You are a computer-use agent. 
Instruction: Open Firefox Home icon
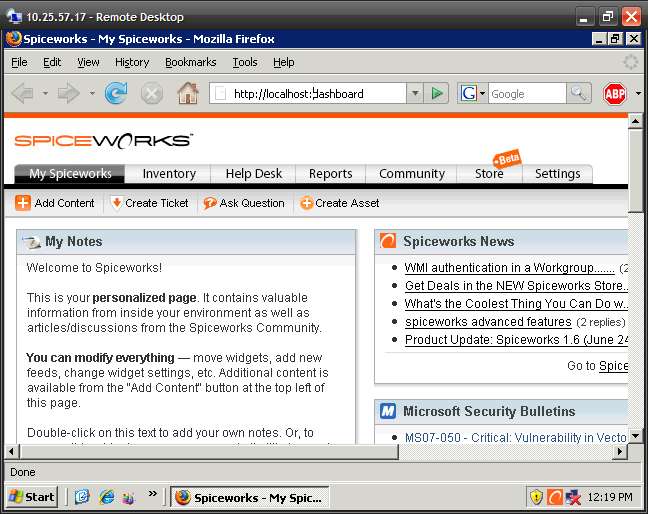click(x=188, y=93)
